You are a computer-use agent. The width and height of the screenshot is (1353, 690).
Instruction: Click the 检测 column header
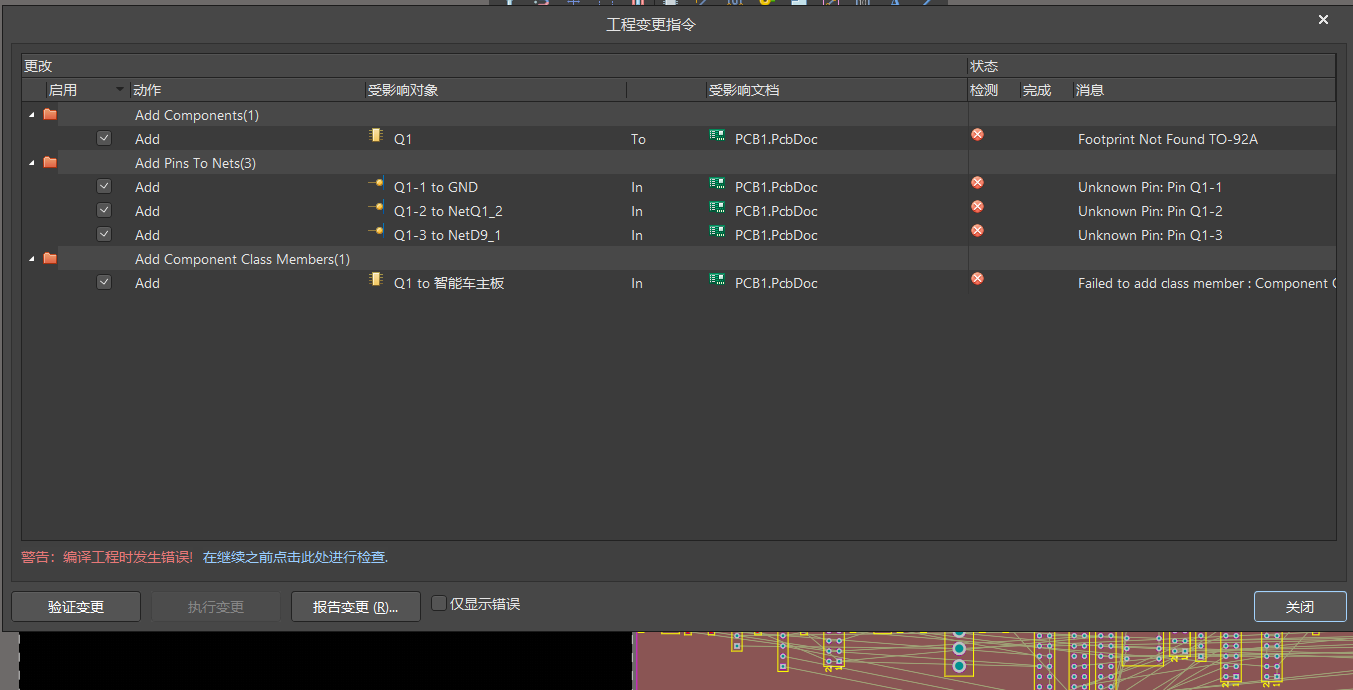tap(994, 90)
